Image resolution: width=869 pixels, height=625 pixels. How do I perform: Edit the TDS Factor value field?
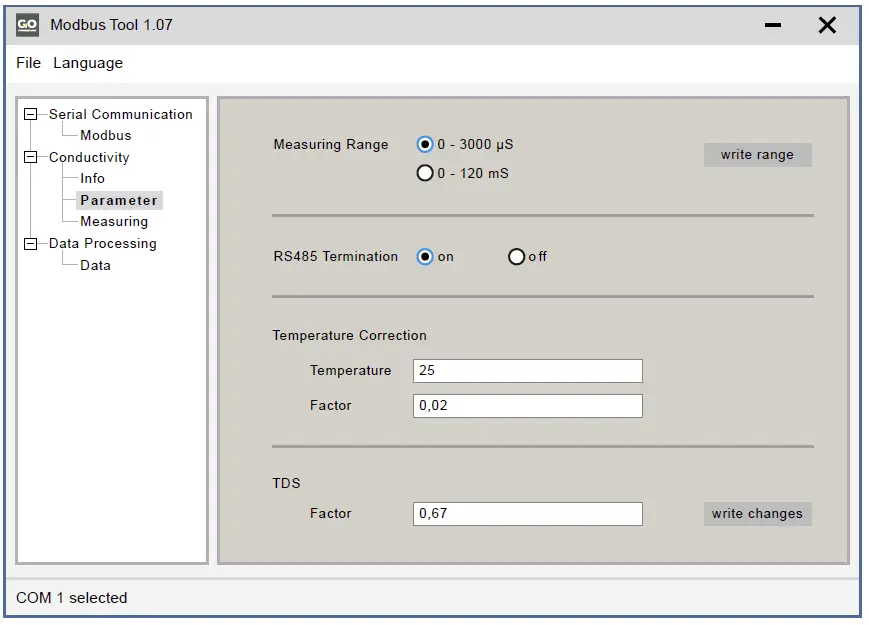(527, 513)
